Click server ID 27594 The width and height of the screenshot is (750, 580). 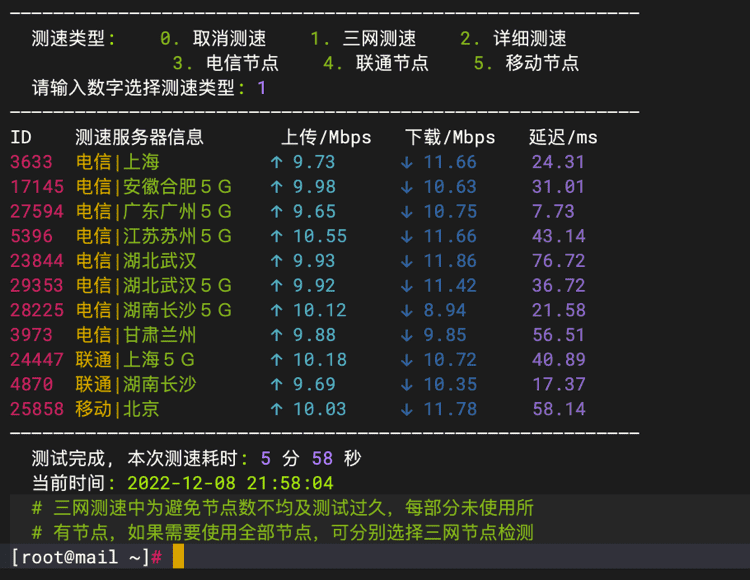[x=37, y=212]
